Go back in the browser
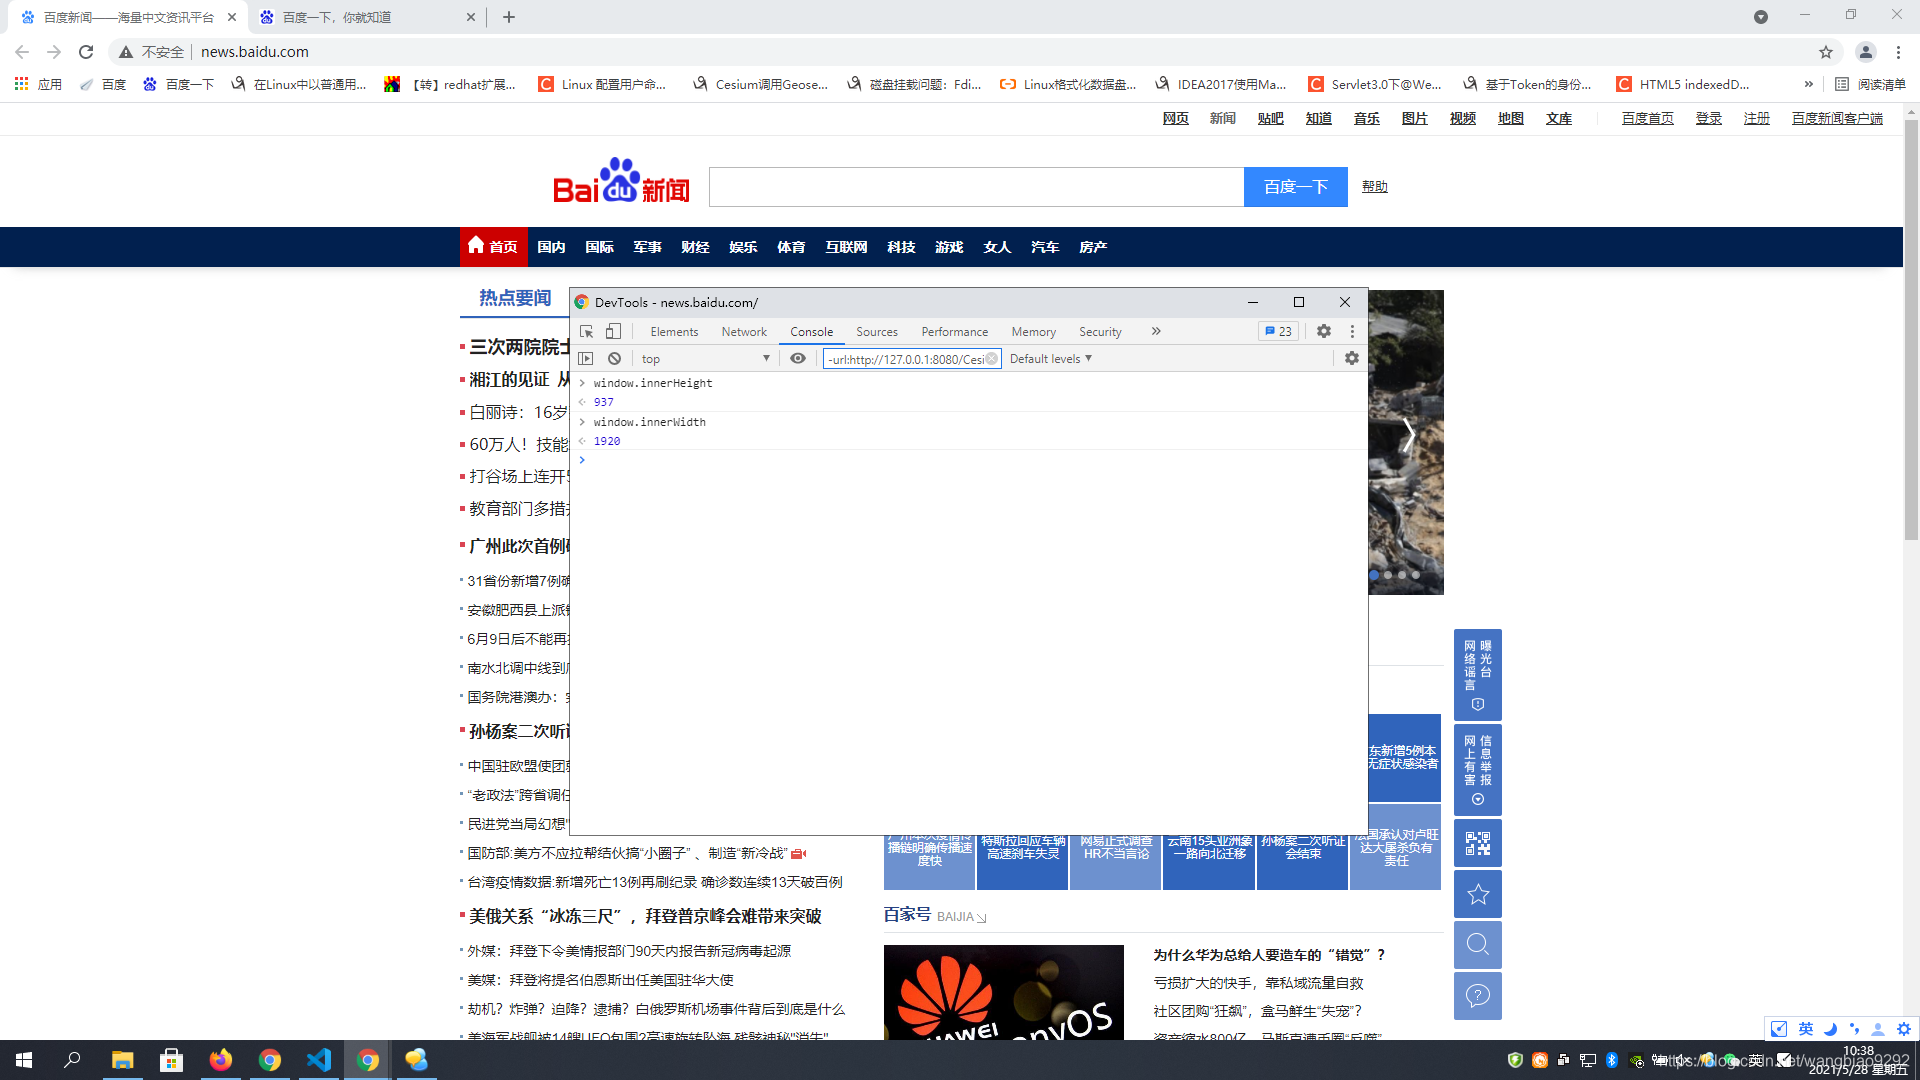This screenshot has height=1080, width=1920. (22, 52)
